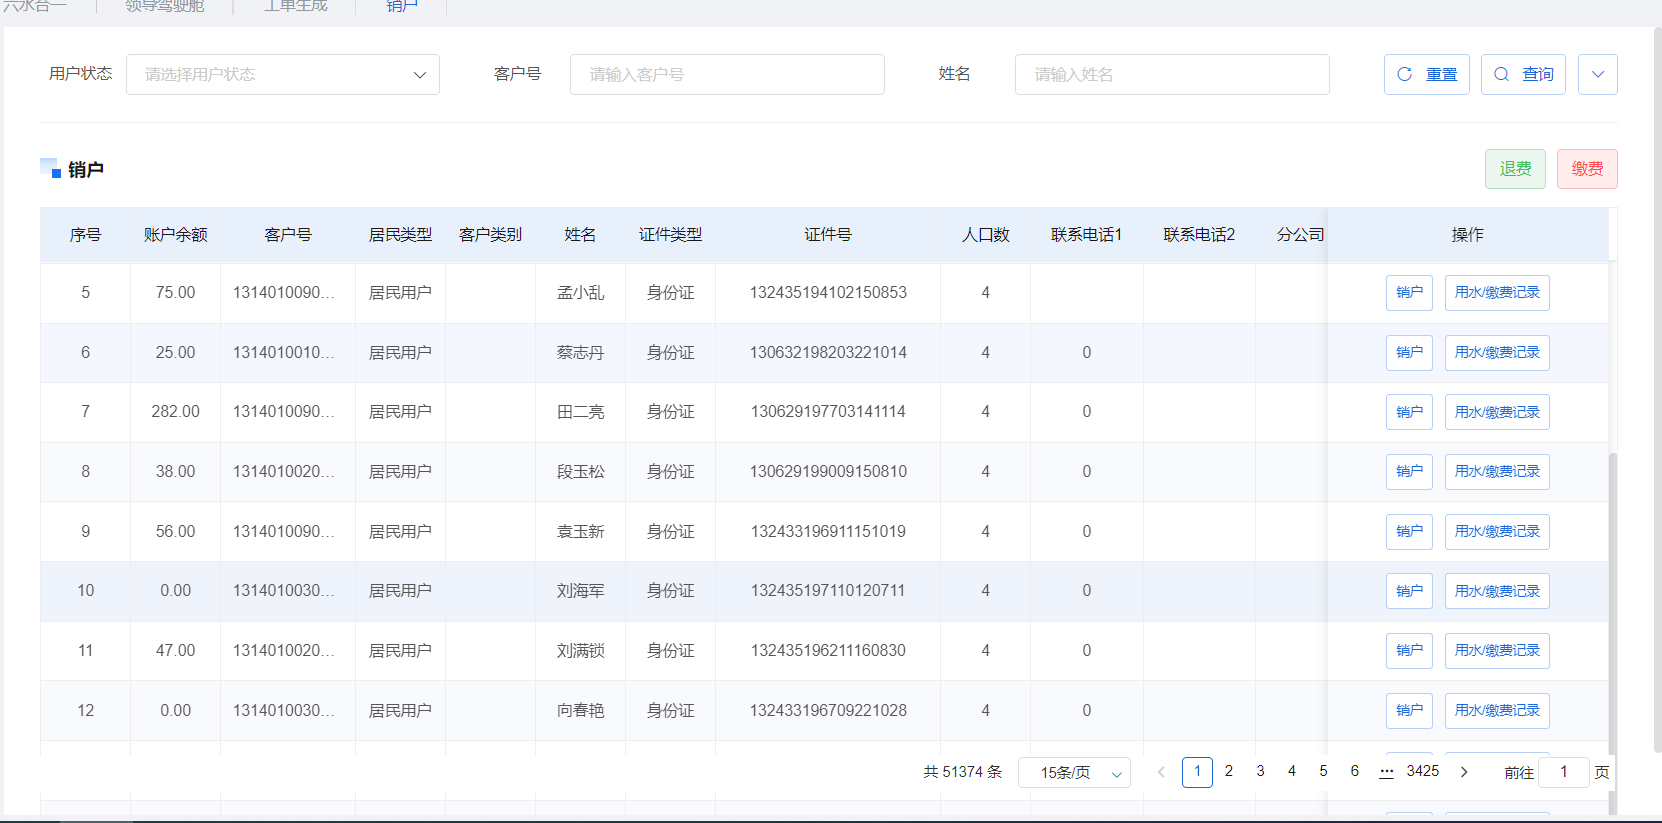Open 用水/缴费记录 for 刘满锁
Viewport: 1662px width, 823px height.
click(x=1497, y=651)
